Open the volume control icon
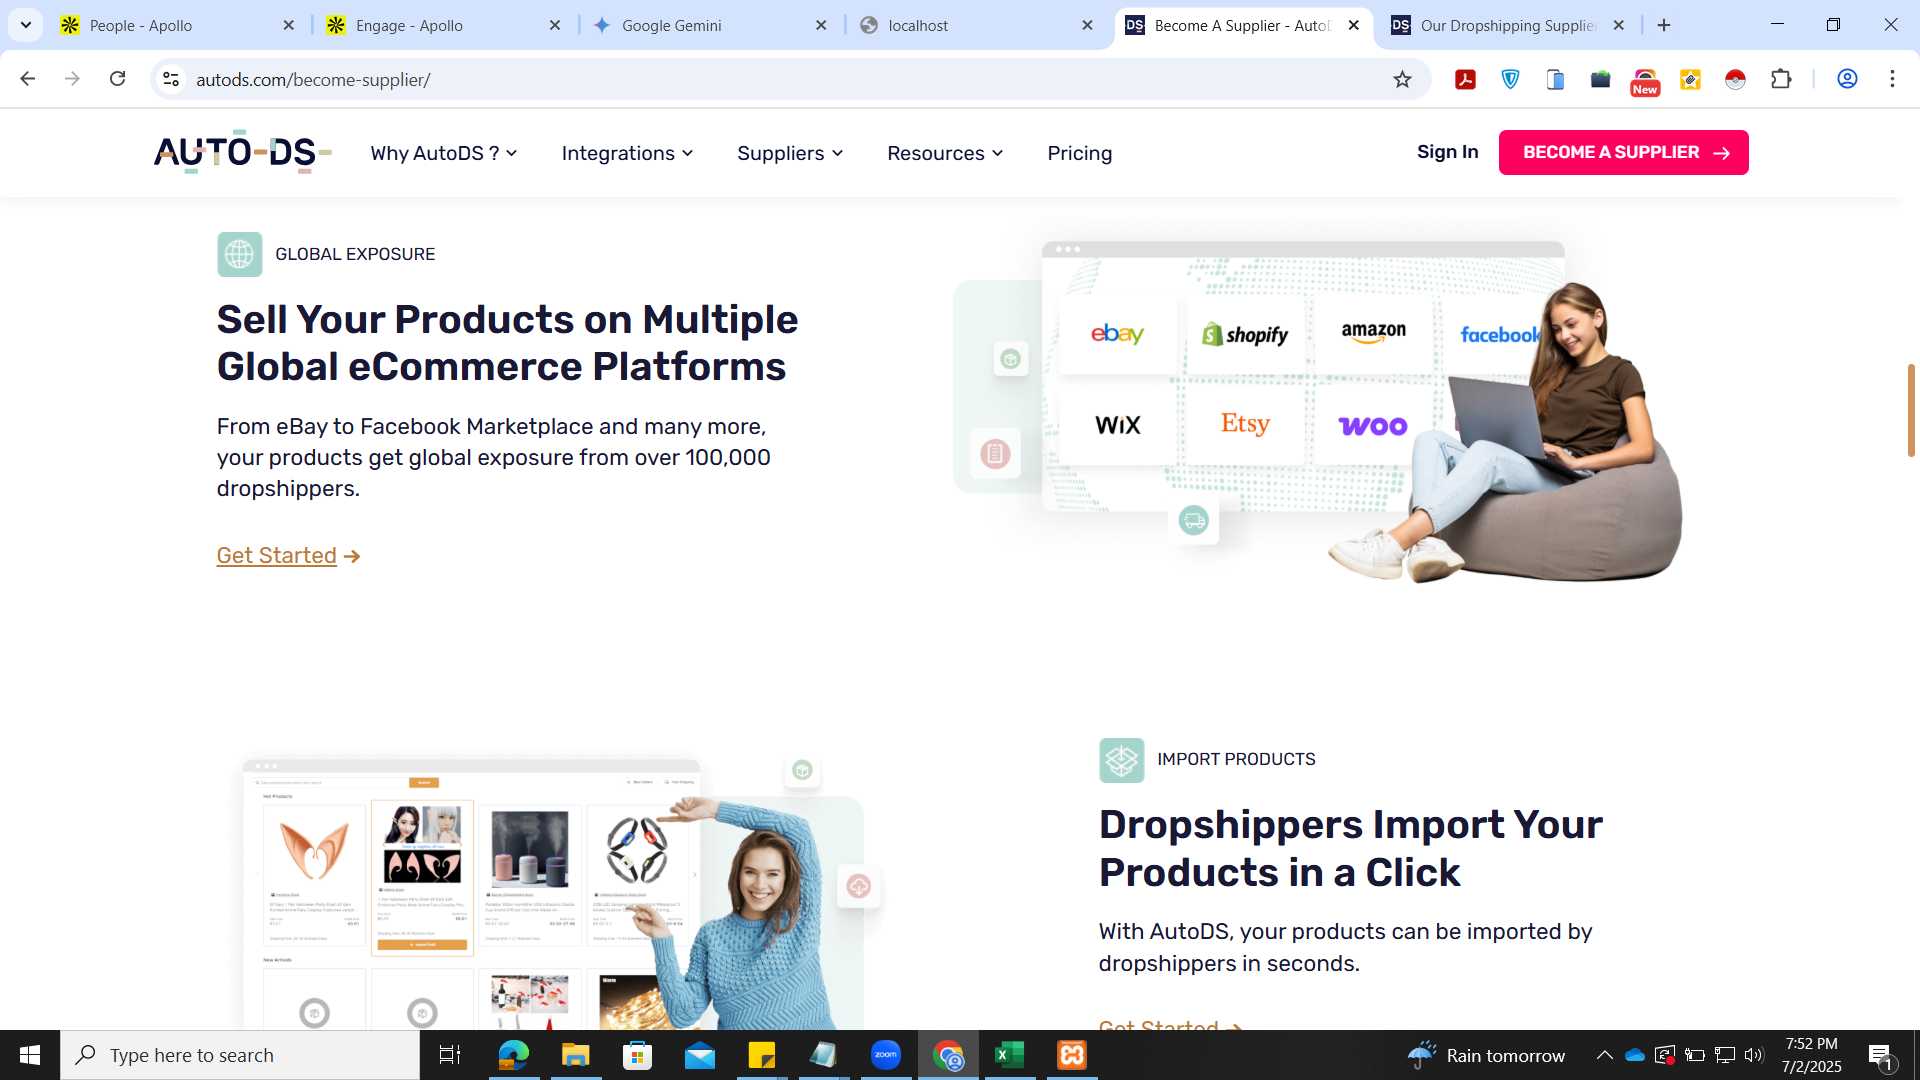 pos(1754,1055)
